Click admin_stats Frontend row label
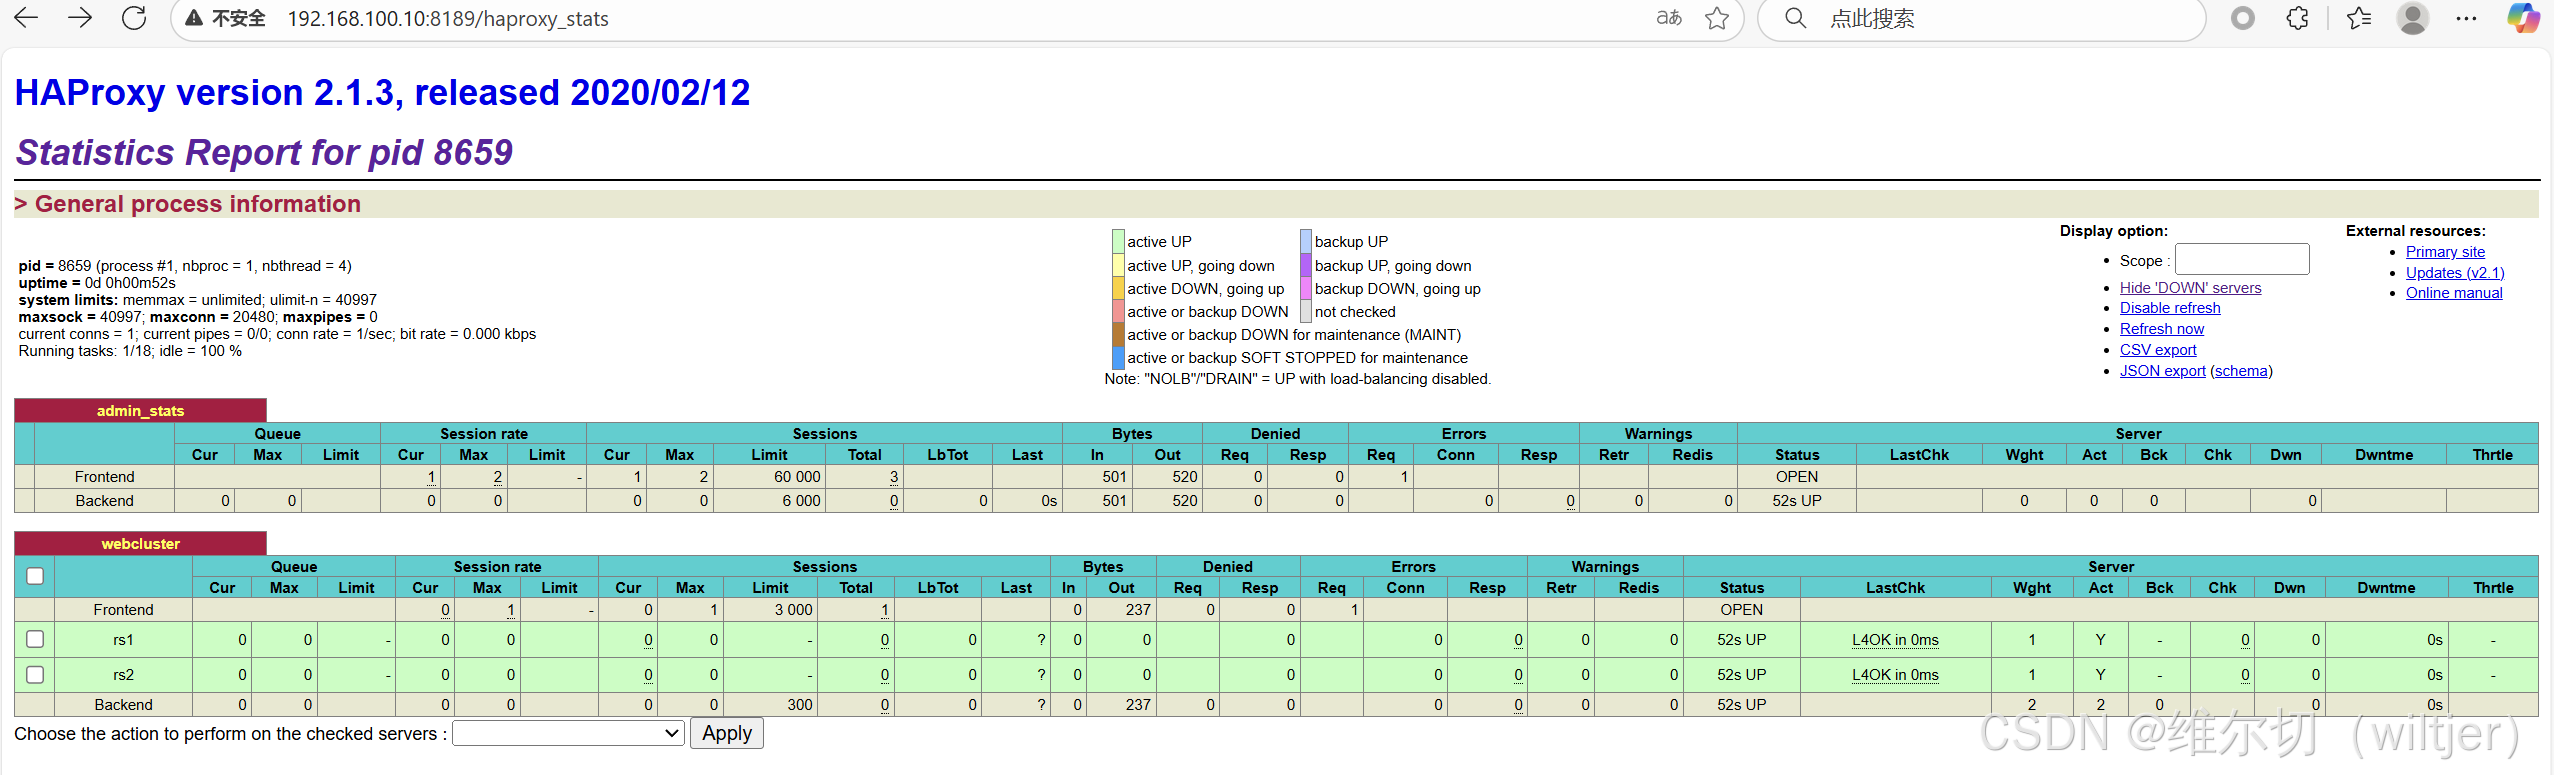Image resolution: width=2554 pixels, height=775 pixels. tap(104, 477)
